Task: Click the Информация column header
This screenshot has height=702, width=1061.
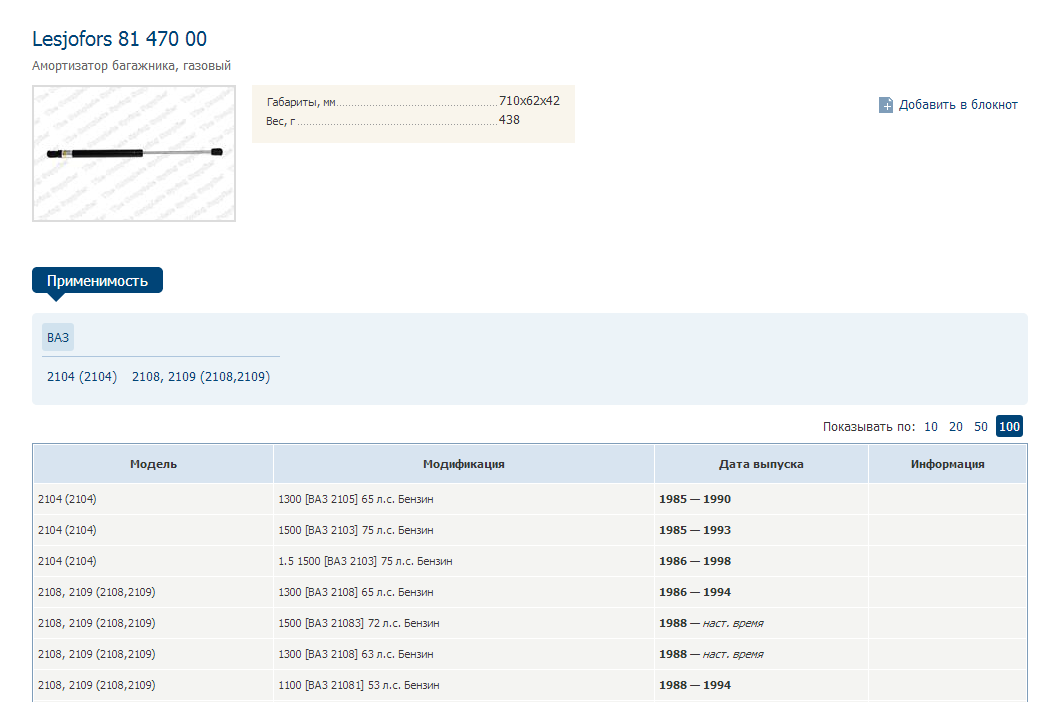Action: coord(947,464)
